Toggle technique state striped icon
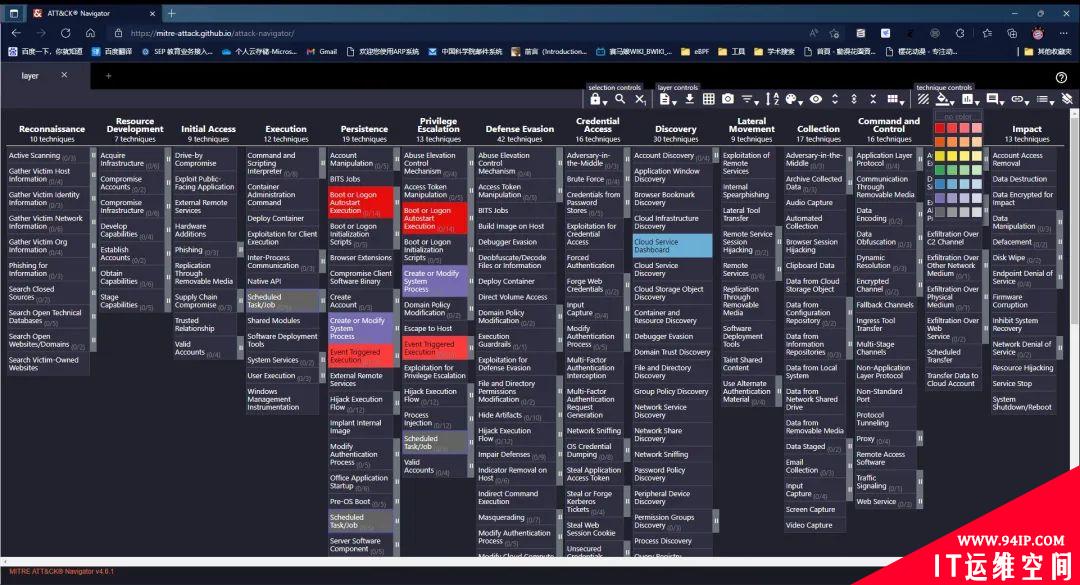The width and height of the screenshot is (1080, 585). (923, 100)
